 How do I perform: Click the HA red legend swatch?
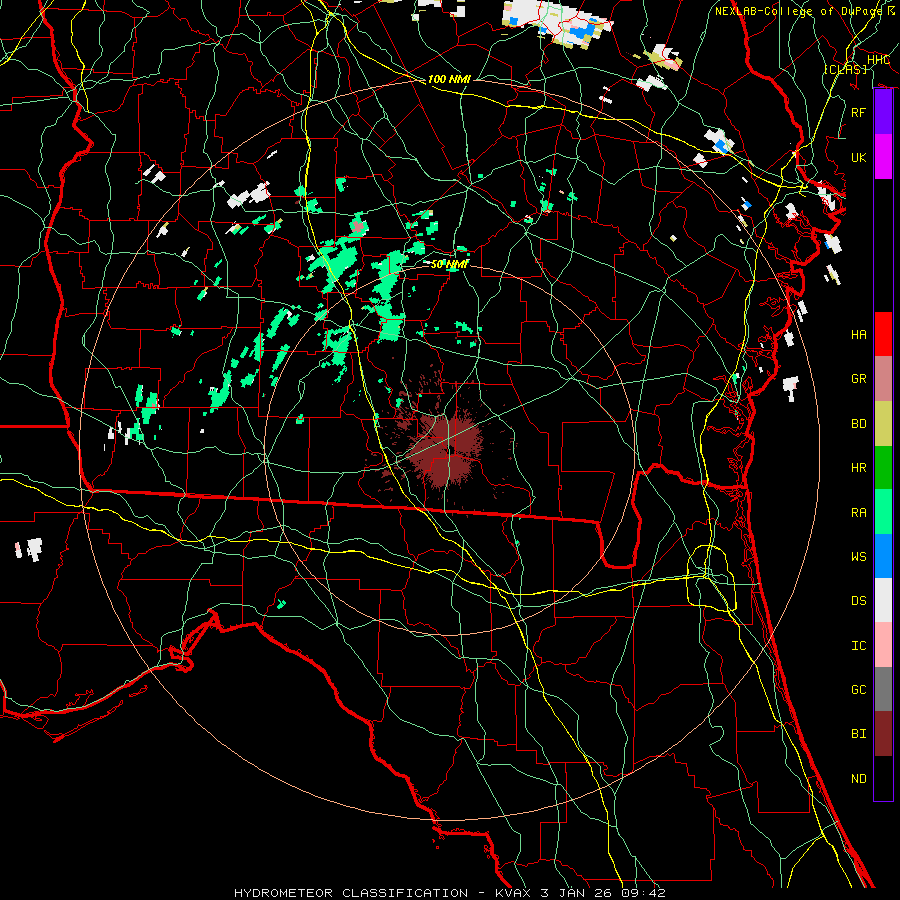883,334
